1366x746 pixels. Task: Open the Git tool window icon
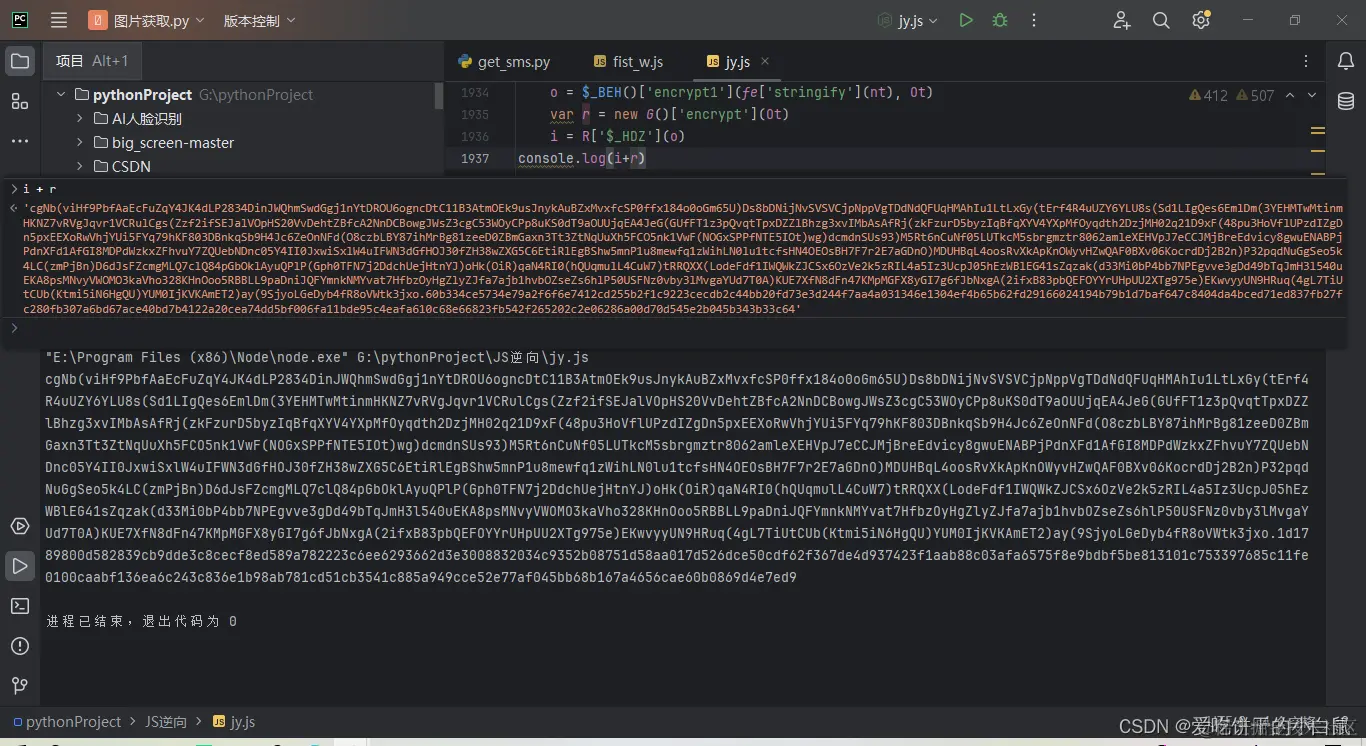[x=20, y=686]
